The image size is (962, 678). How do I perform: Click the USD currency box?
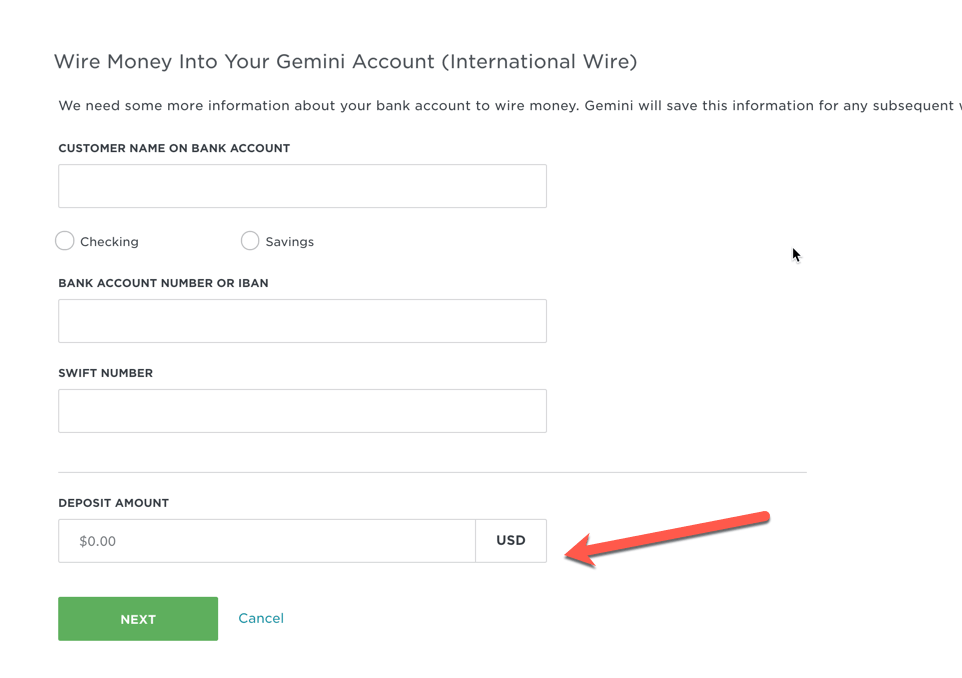coord(511,541)
